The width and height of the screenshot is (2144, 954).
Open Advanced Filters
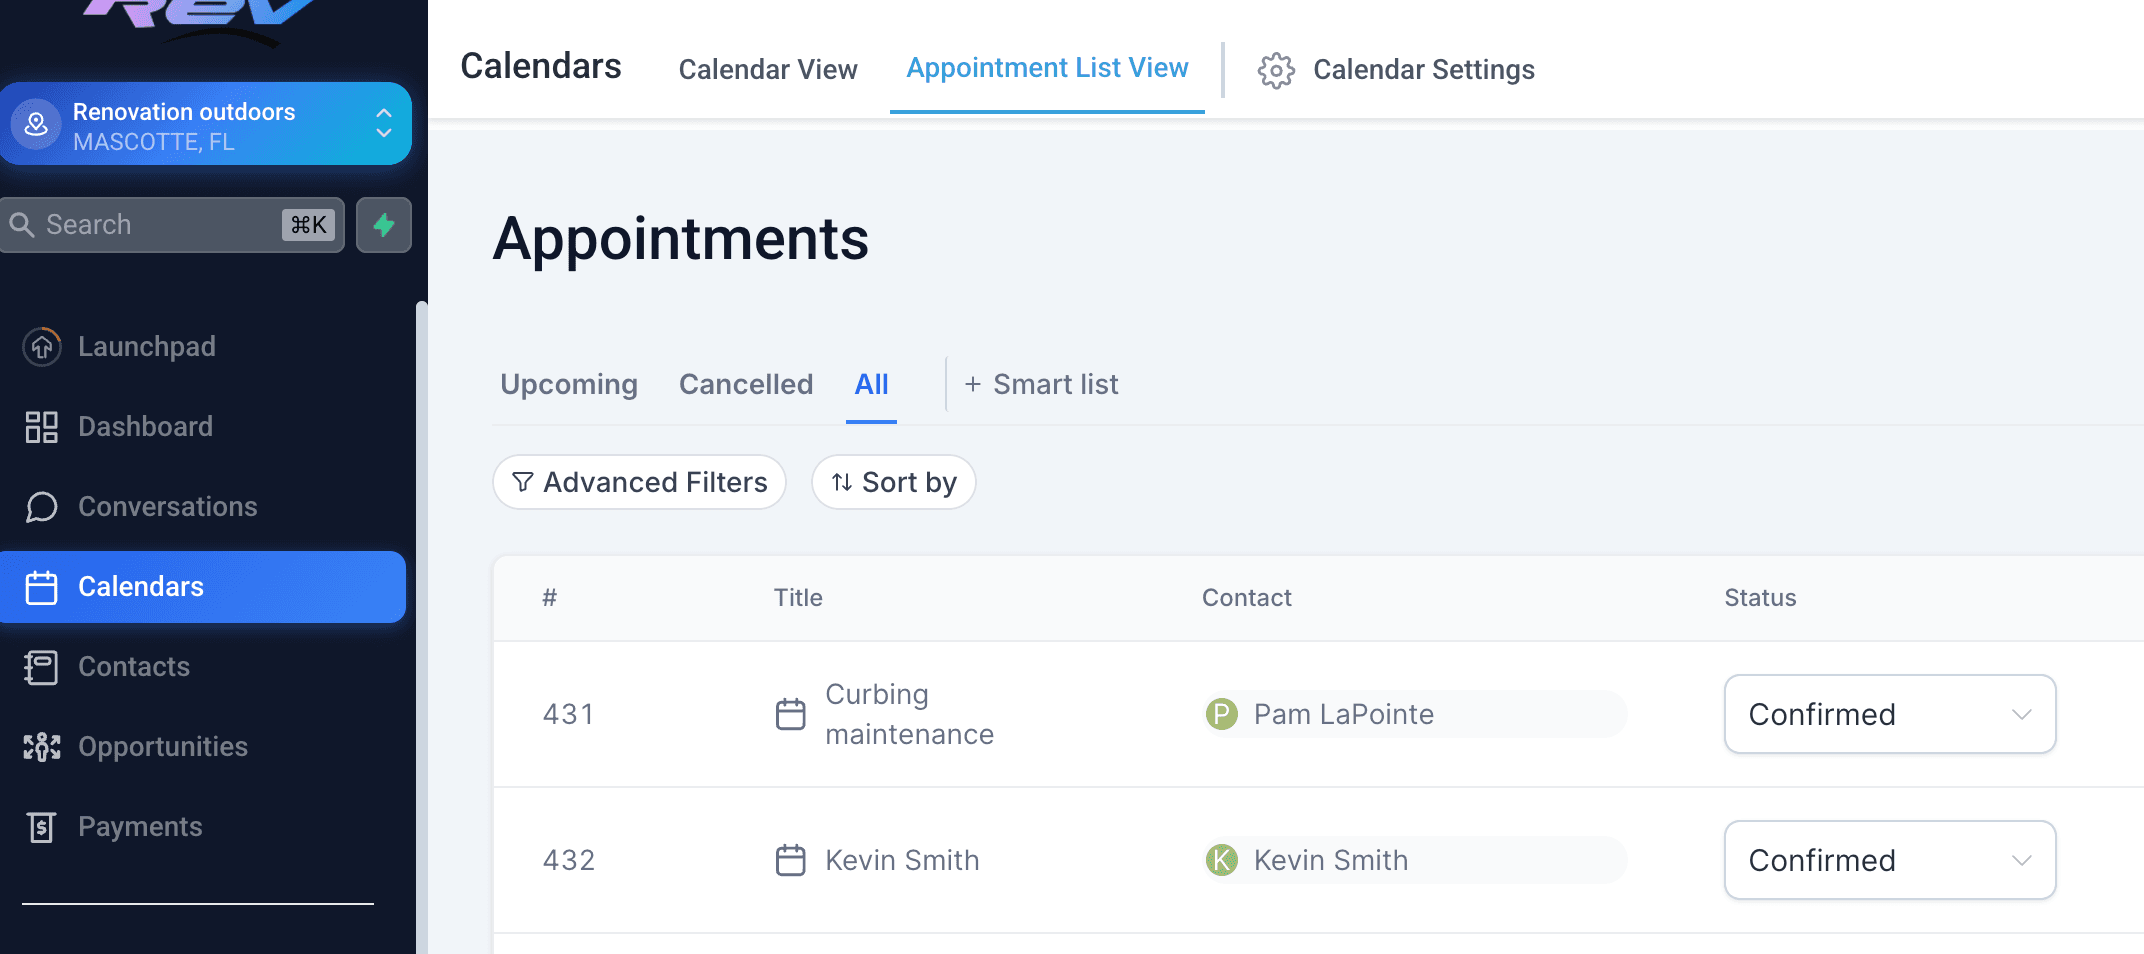[x=639, y=482]
